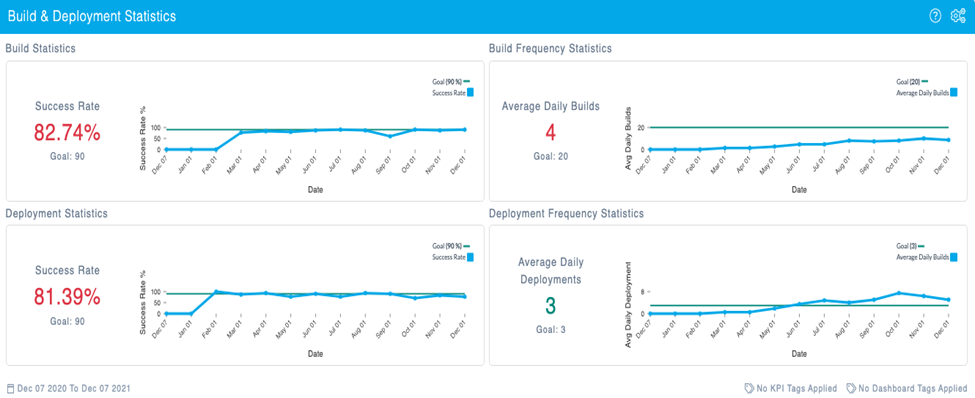Toggle Success Rate legend in Build Statistics
975x398 pixels.
coord(453,92)
